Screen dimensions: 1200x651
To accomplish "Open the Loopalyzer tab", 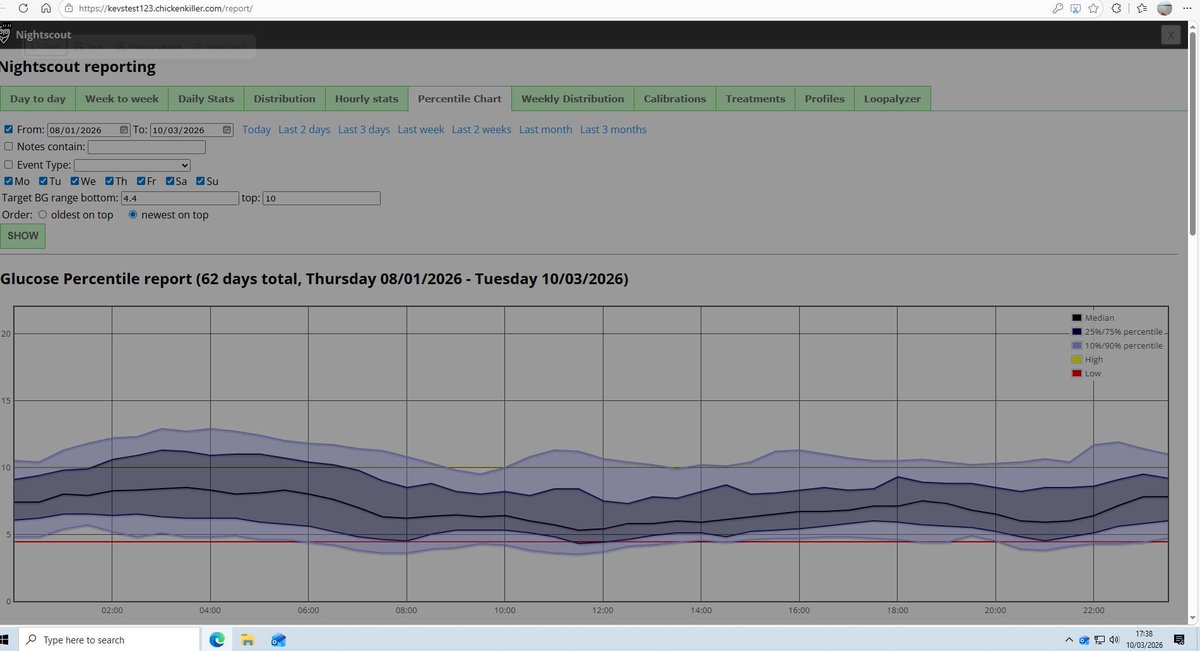I will 893,98.
